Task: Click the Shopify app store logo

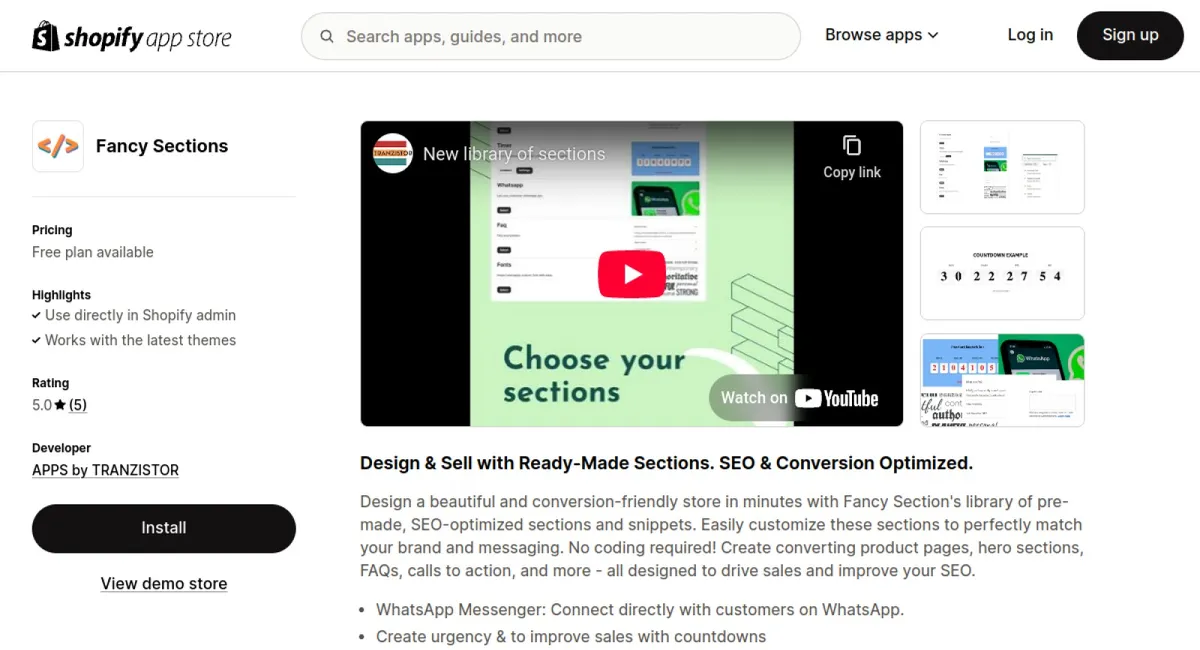Action: (132, 37)
